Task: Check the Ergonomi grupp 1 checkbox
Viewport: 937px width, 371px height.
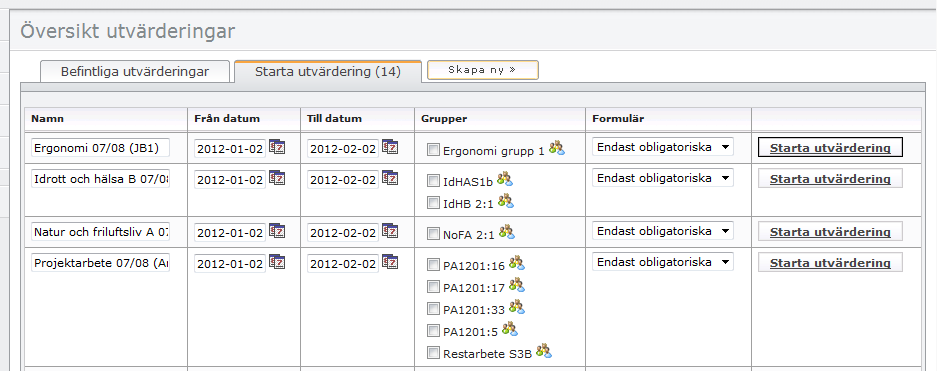Action: [x=433, y=150]
